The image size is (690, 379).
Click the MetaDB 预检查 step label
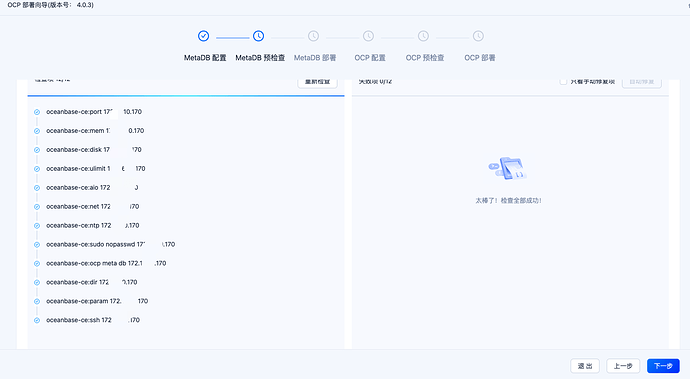260,58
